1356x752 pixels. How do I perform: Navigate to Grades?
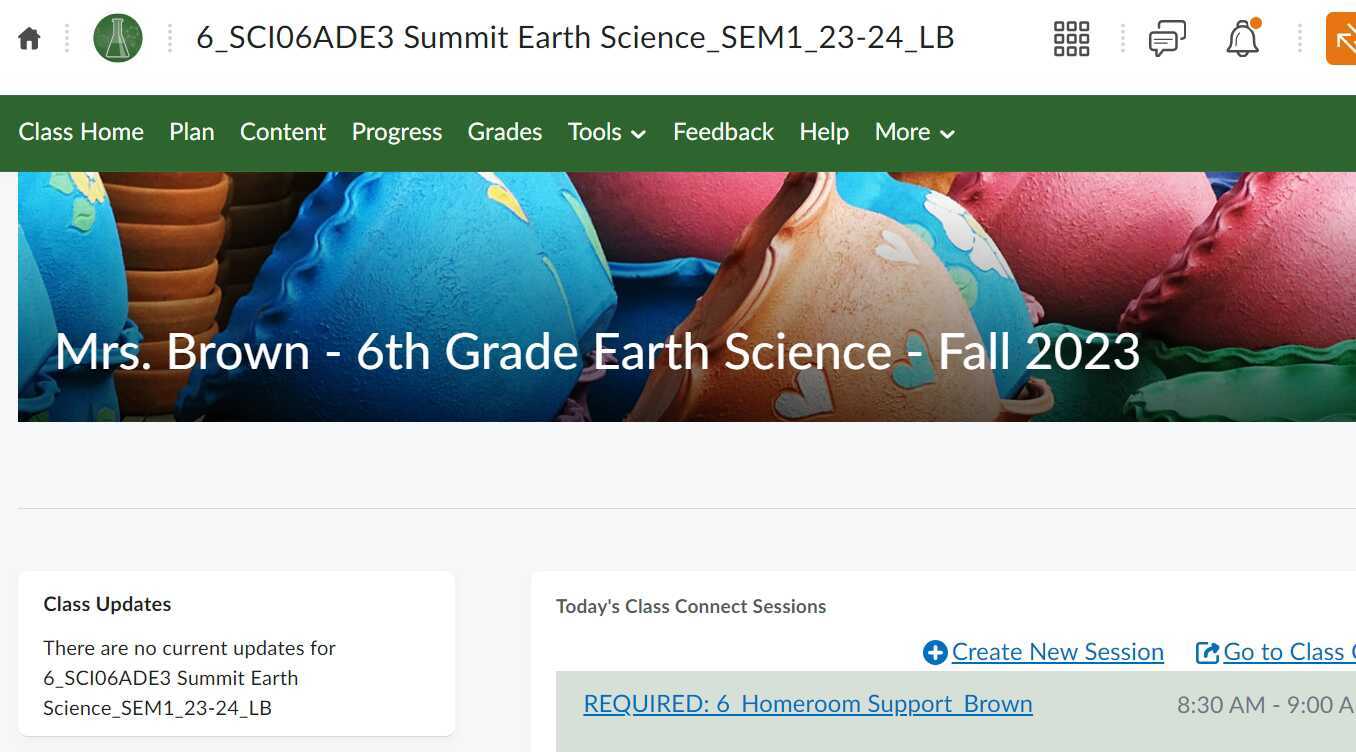[x=504, y=132]
